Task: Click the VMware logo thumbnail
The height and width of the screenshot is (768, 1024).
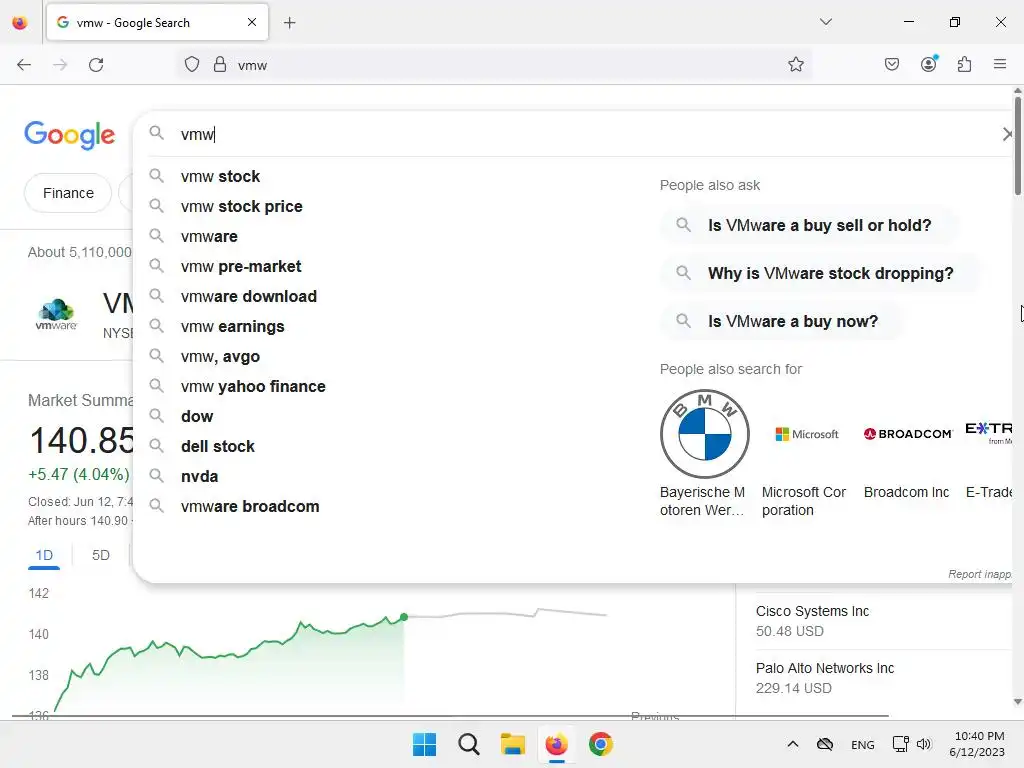Action: [x=56, y=315]
